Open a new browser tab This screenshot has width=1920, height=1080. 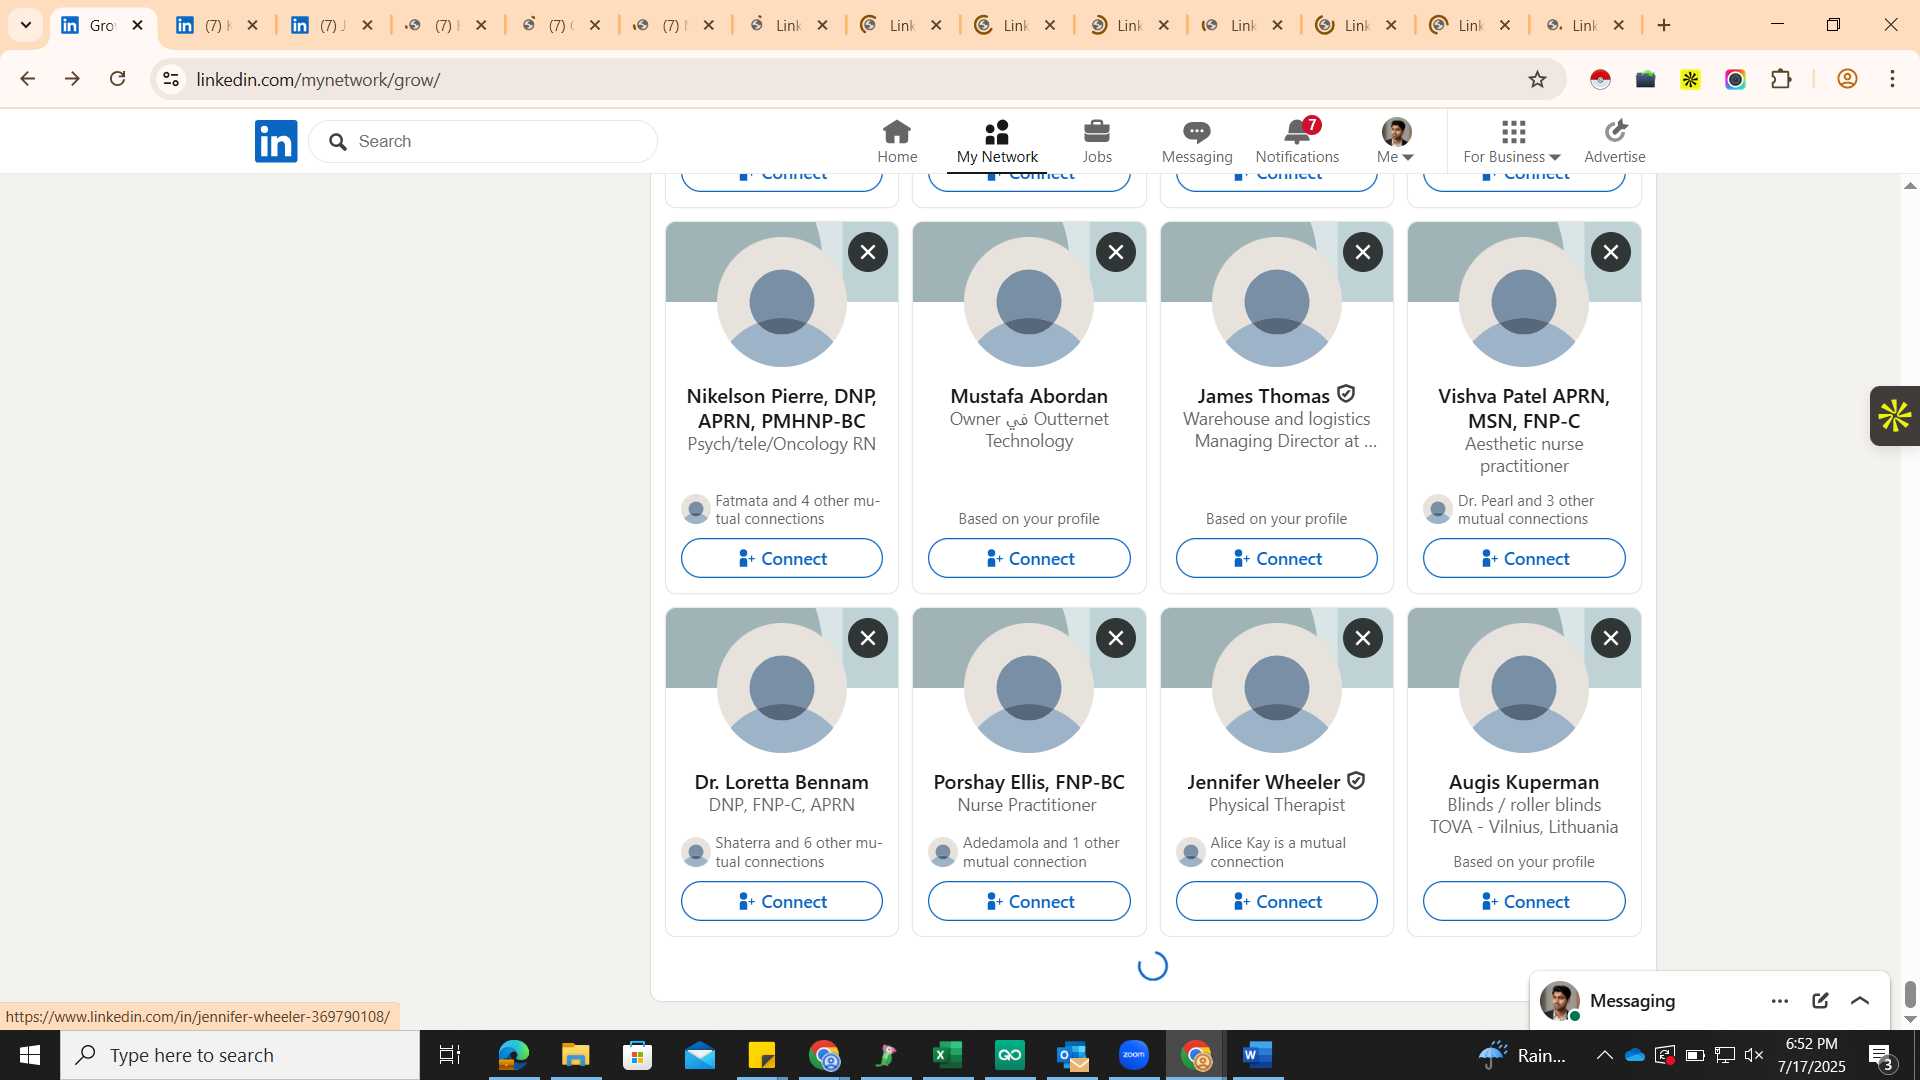pos(1664,25)
